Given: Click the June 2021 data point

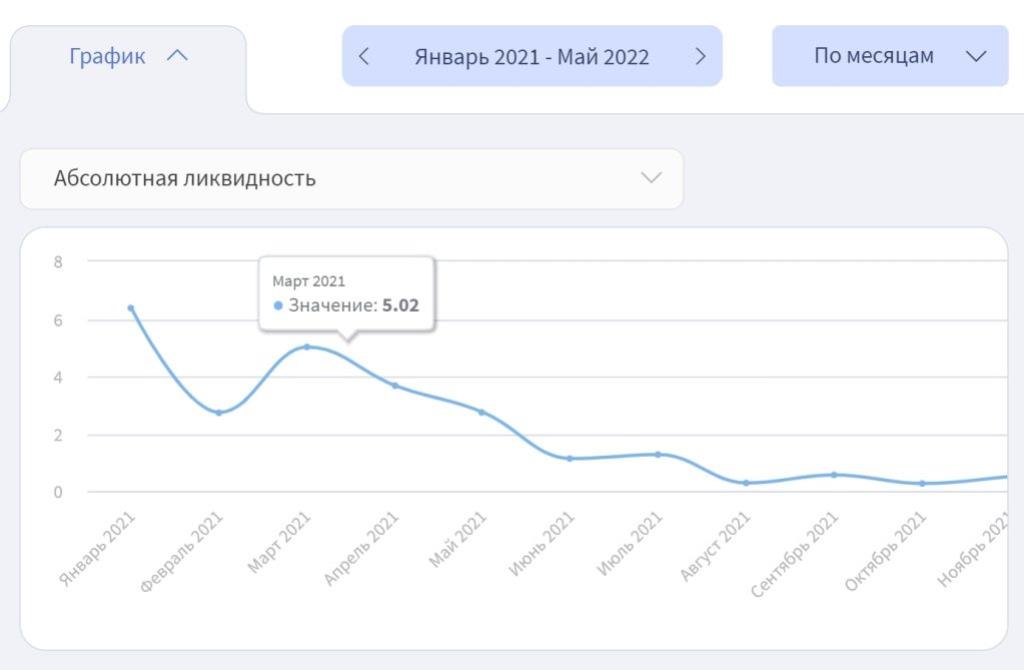Looking at the screenshot, I should (x=570, y=458).
